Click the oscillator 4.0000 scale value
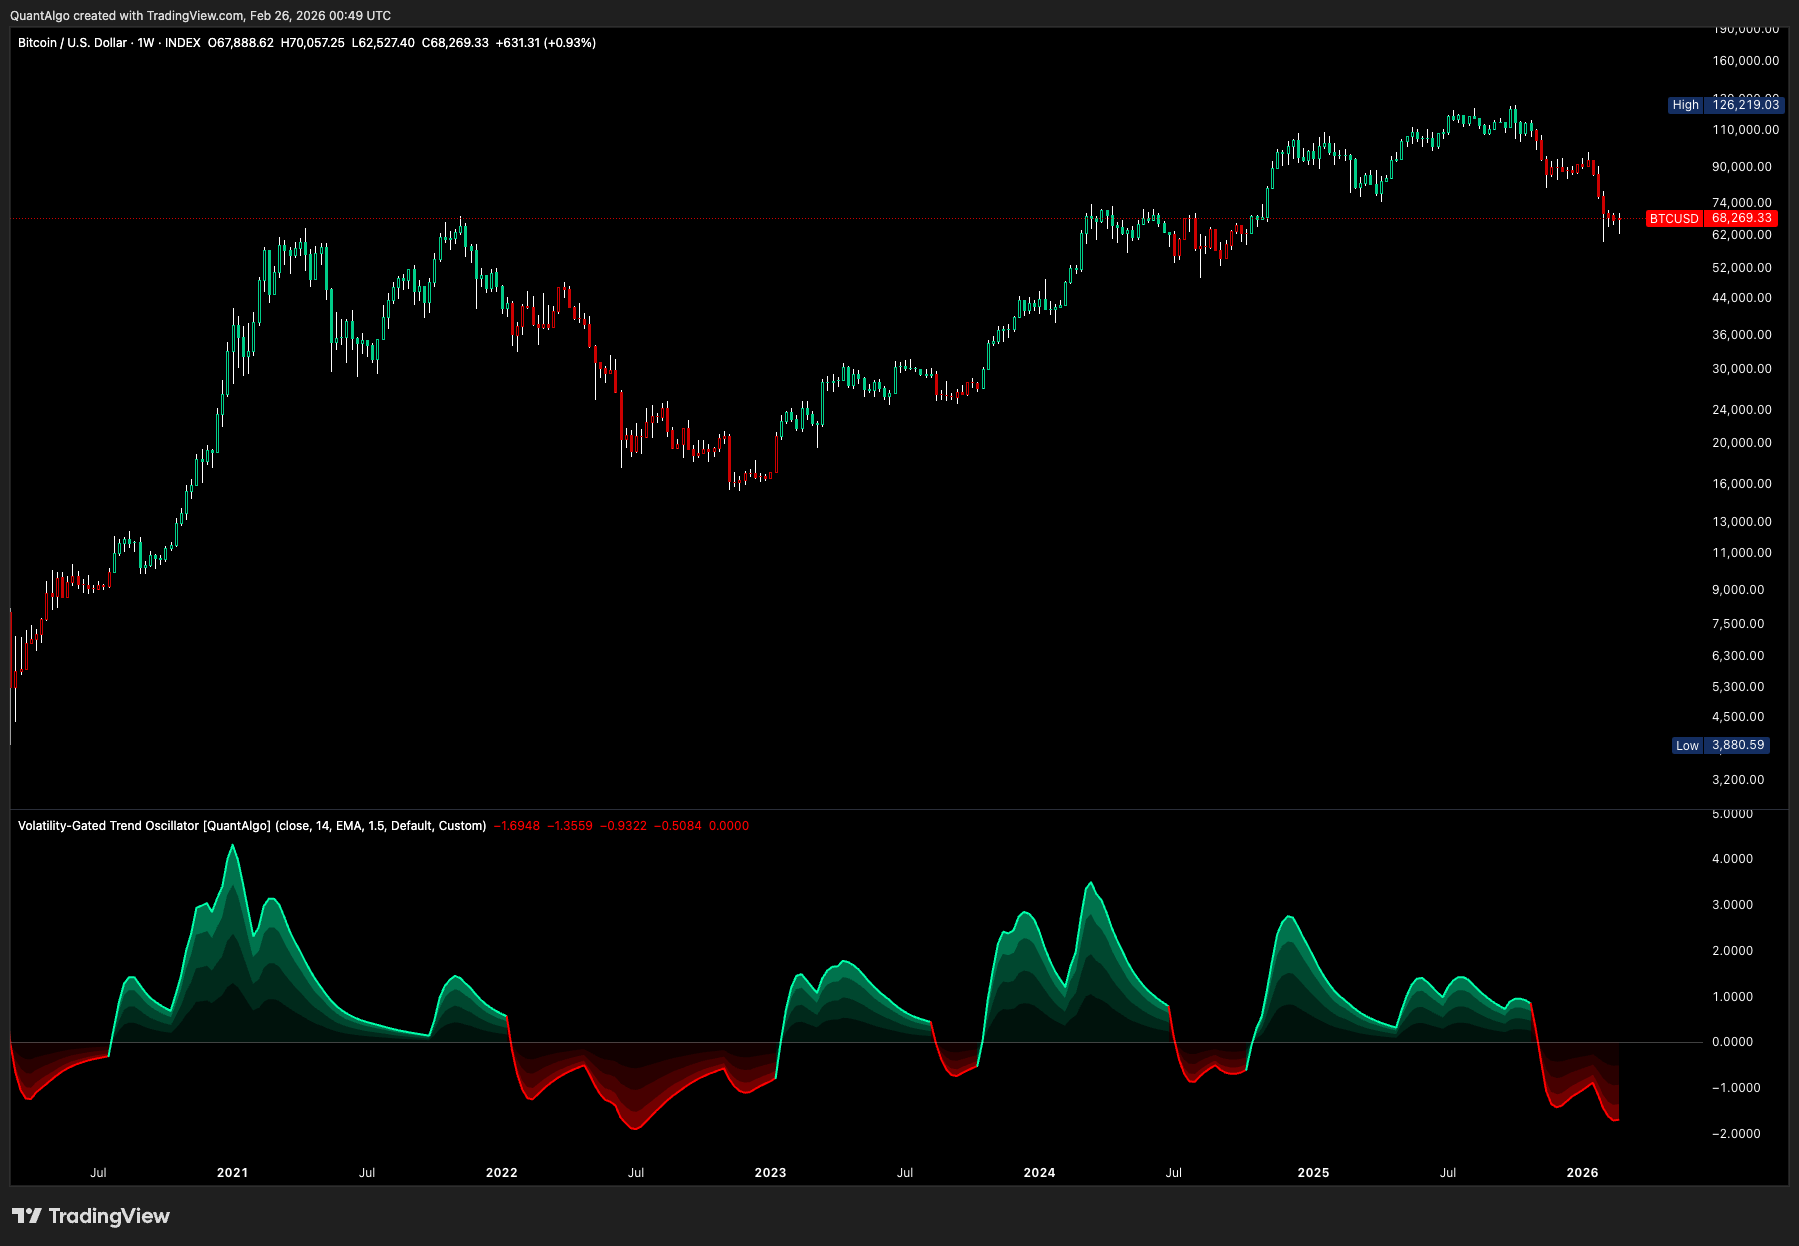The image size is (1799, 1246). (1732, 859)
